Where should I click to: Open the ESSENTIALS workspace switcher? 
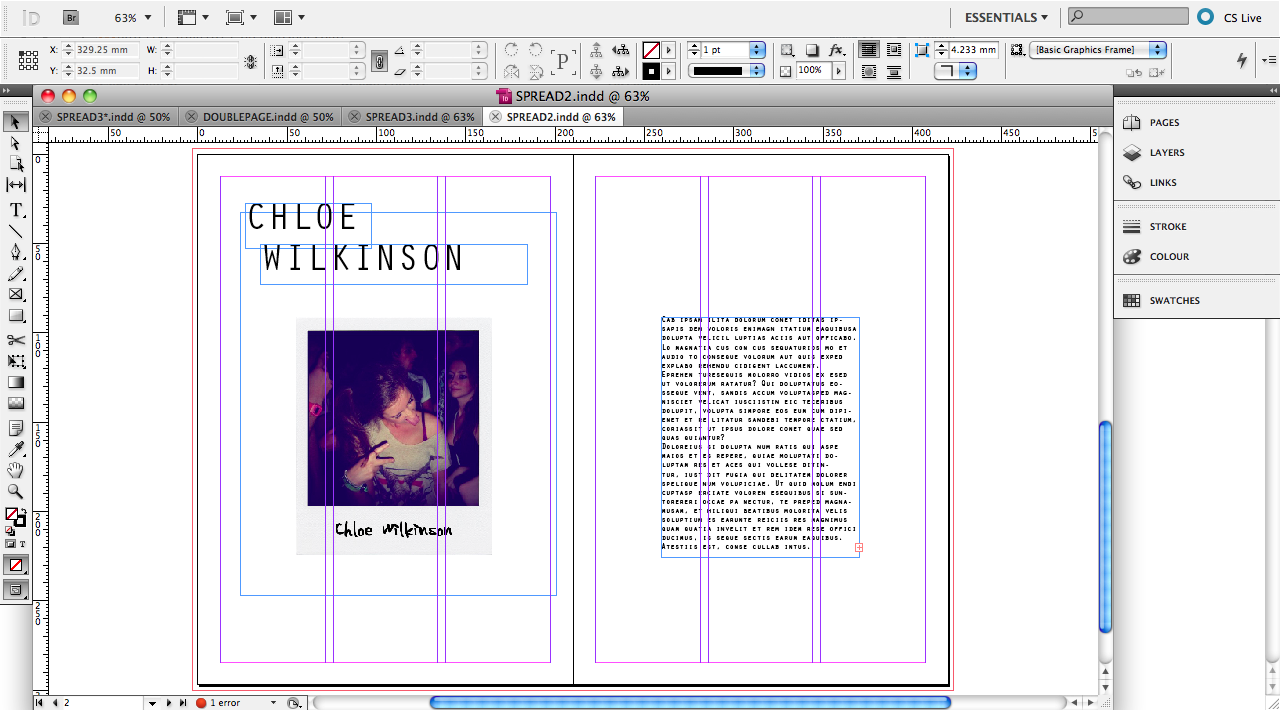pyautogui.click(x=1005, y=17)
